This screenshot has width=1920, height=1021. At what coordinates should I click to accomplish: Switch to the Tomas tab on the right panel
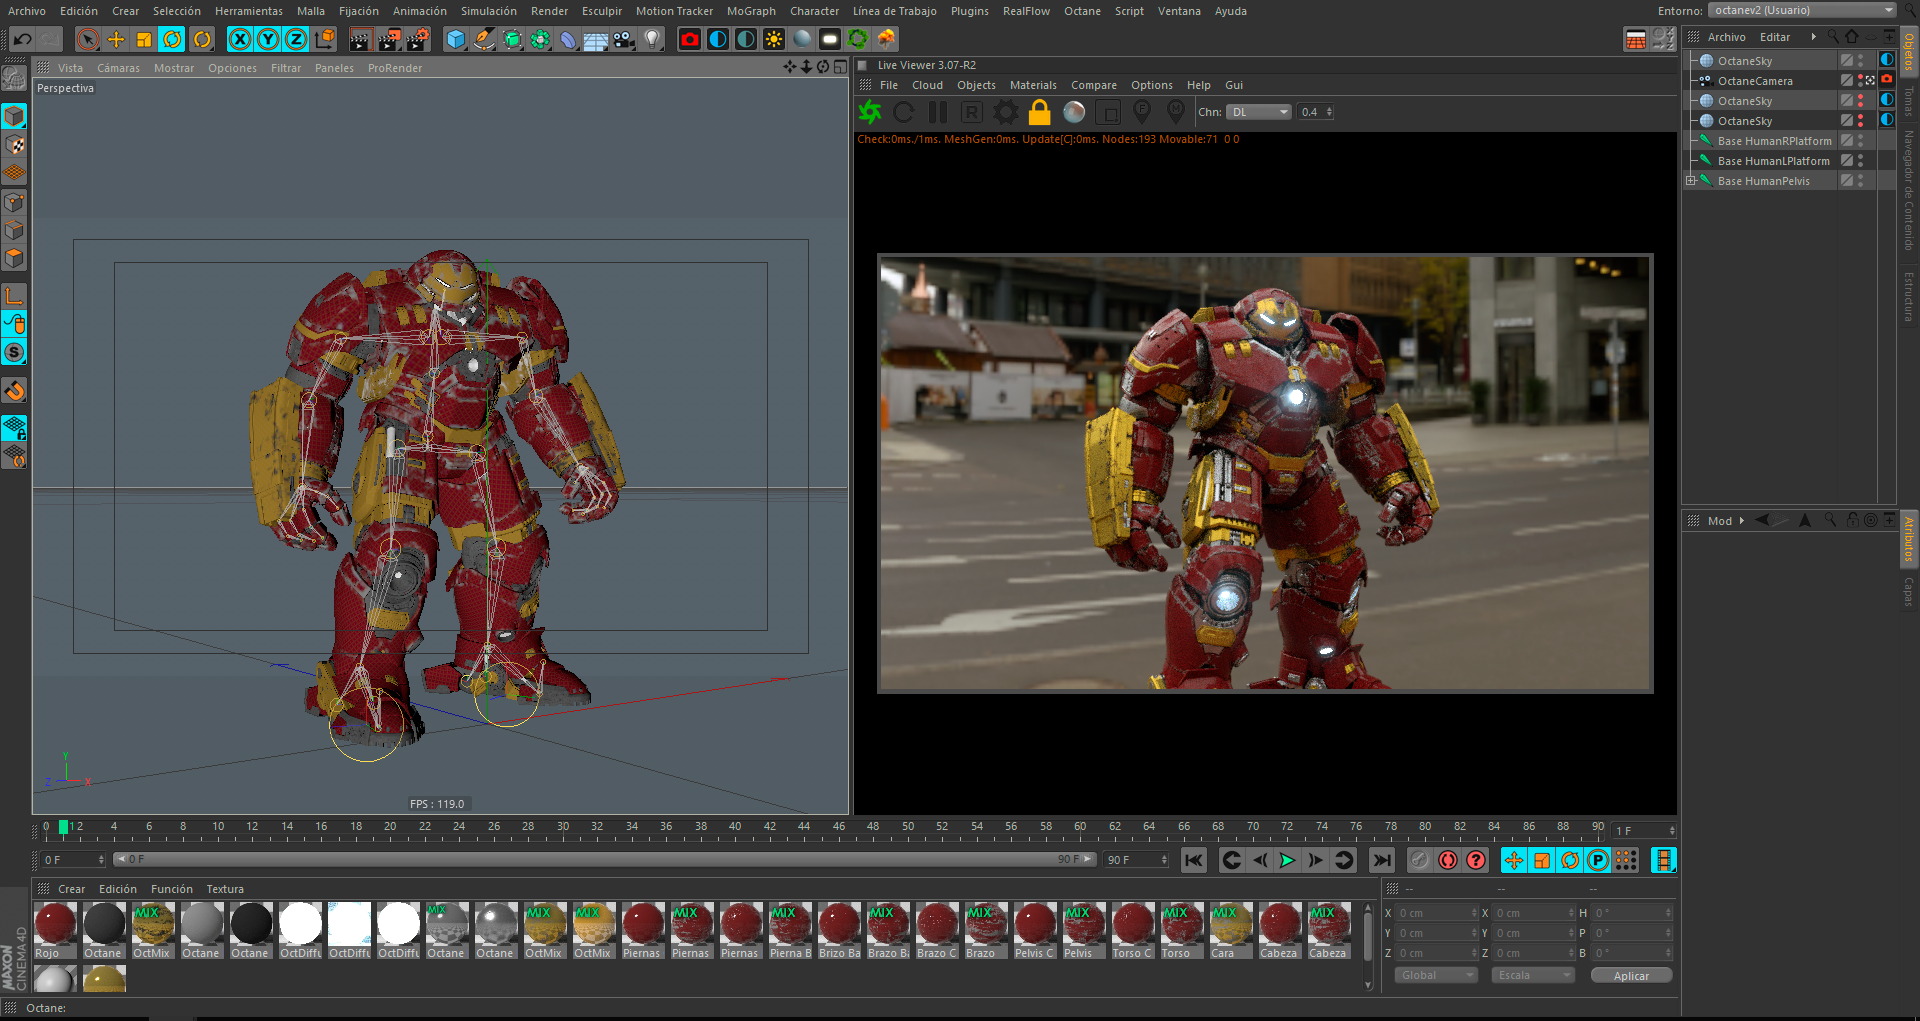pos(1908,100)
